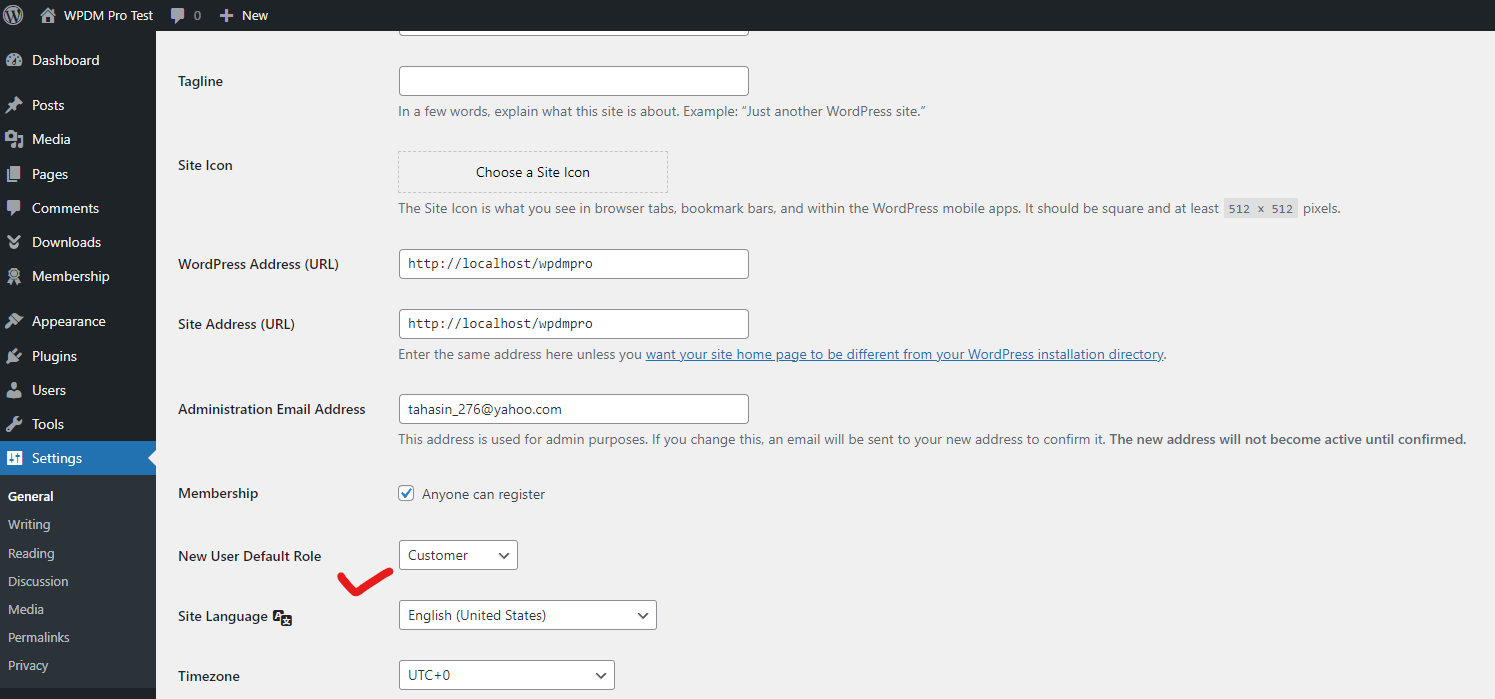Image resolution: width=1495 pixels, height=699 pixels.
Task: Open the New User Default Role dropdown
Action: (458, 555)
